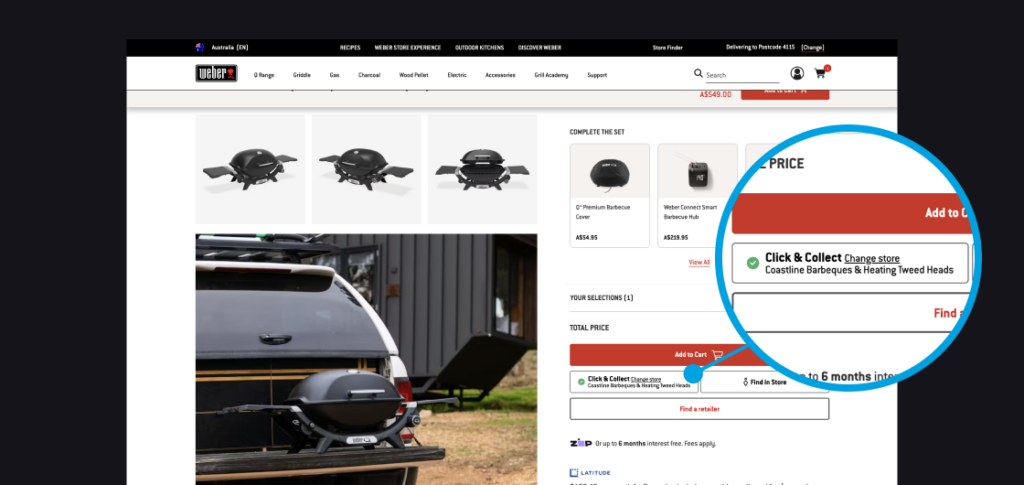Click the Australian flag icon
The width and height of the screenshot is (1024, 485).
click(200, 48)
